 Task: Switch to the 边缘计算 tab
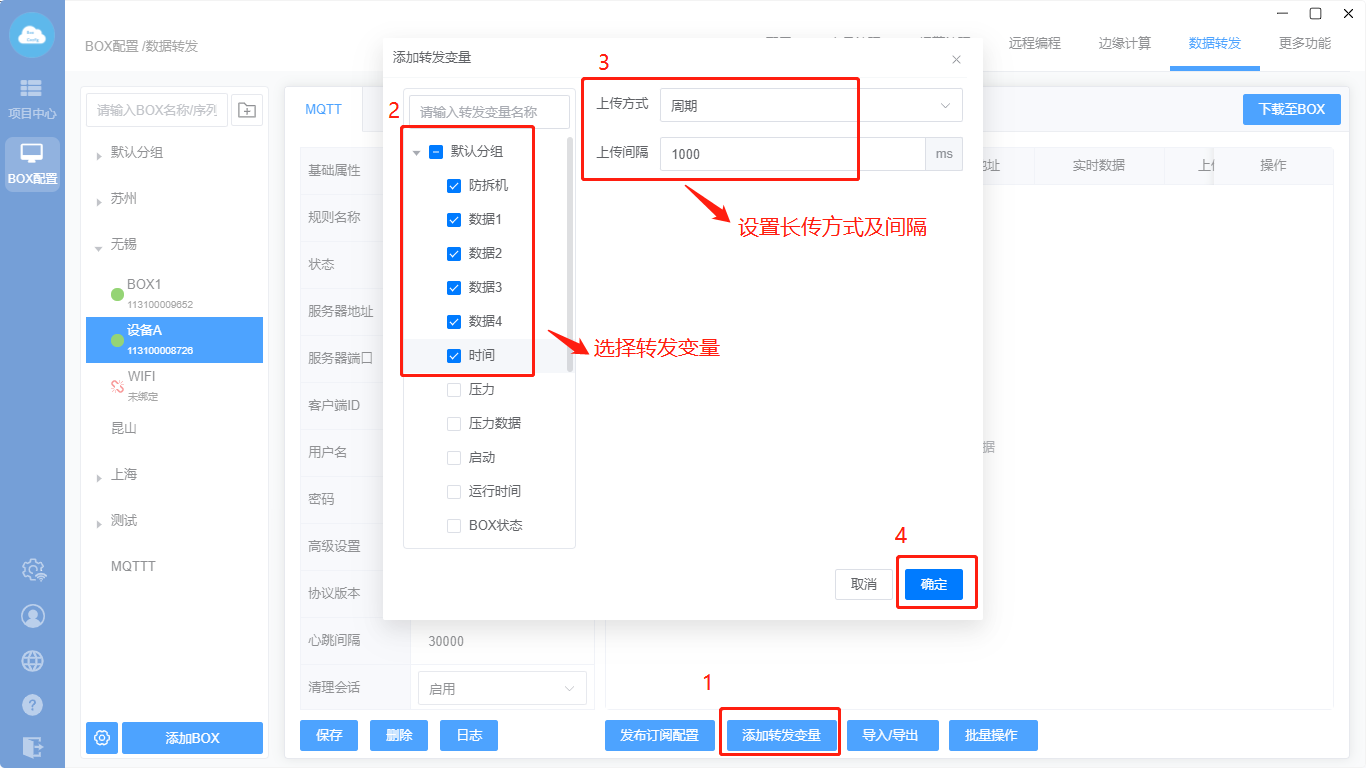click(x=1124, y=43)
